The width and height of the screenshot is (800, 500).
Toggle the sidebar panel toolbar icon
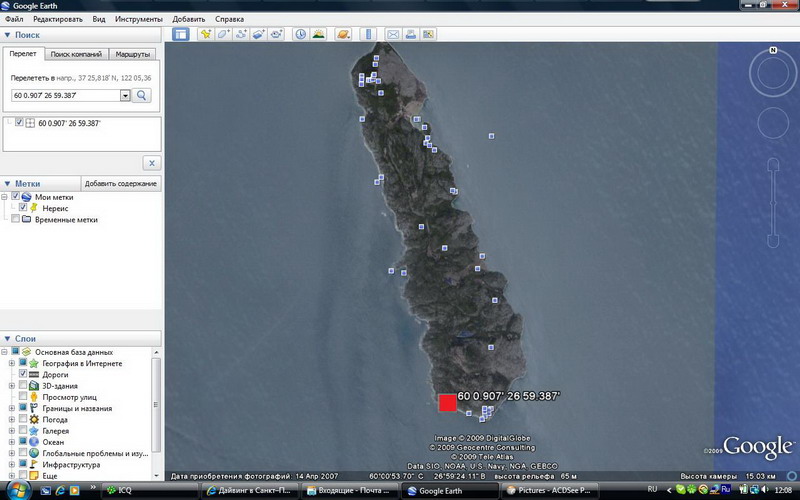[181, 34]
